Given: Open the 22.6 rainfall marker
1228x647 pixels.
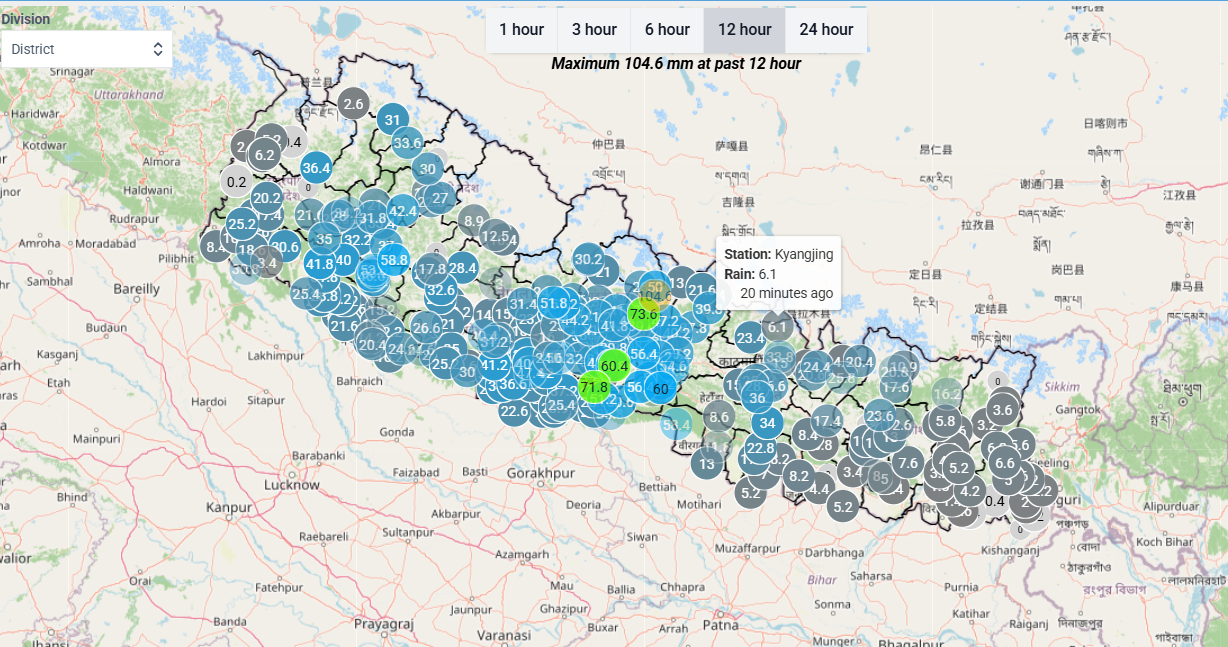Looking at the screenshot, I should click(515, 410).
